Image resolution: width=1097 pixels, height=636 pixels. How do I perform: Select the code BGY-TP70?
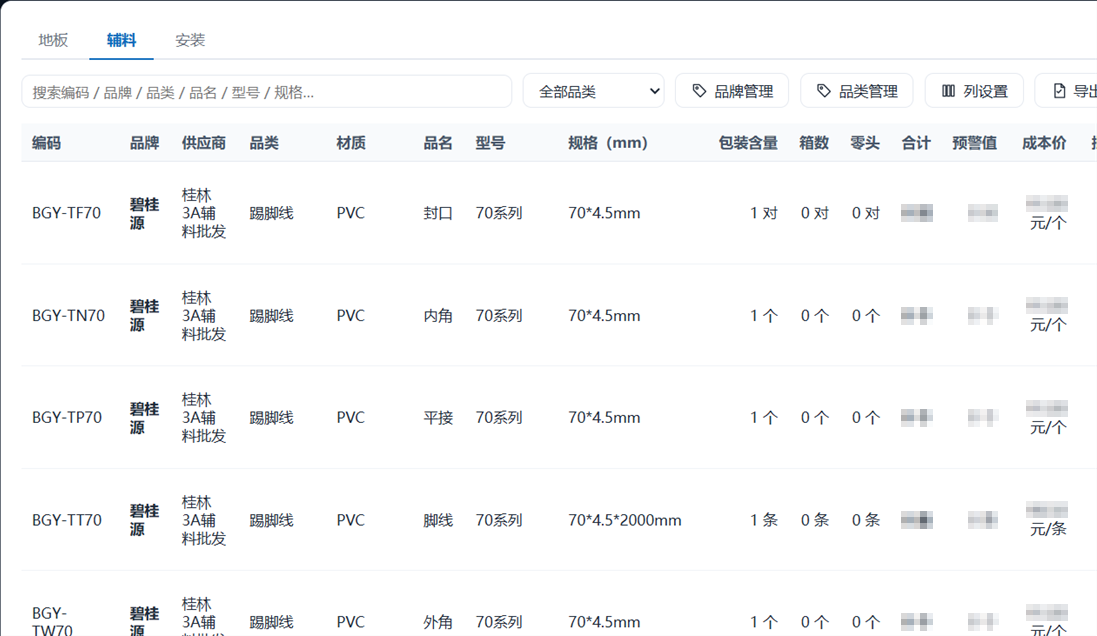pos(67,418)
